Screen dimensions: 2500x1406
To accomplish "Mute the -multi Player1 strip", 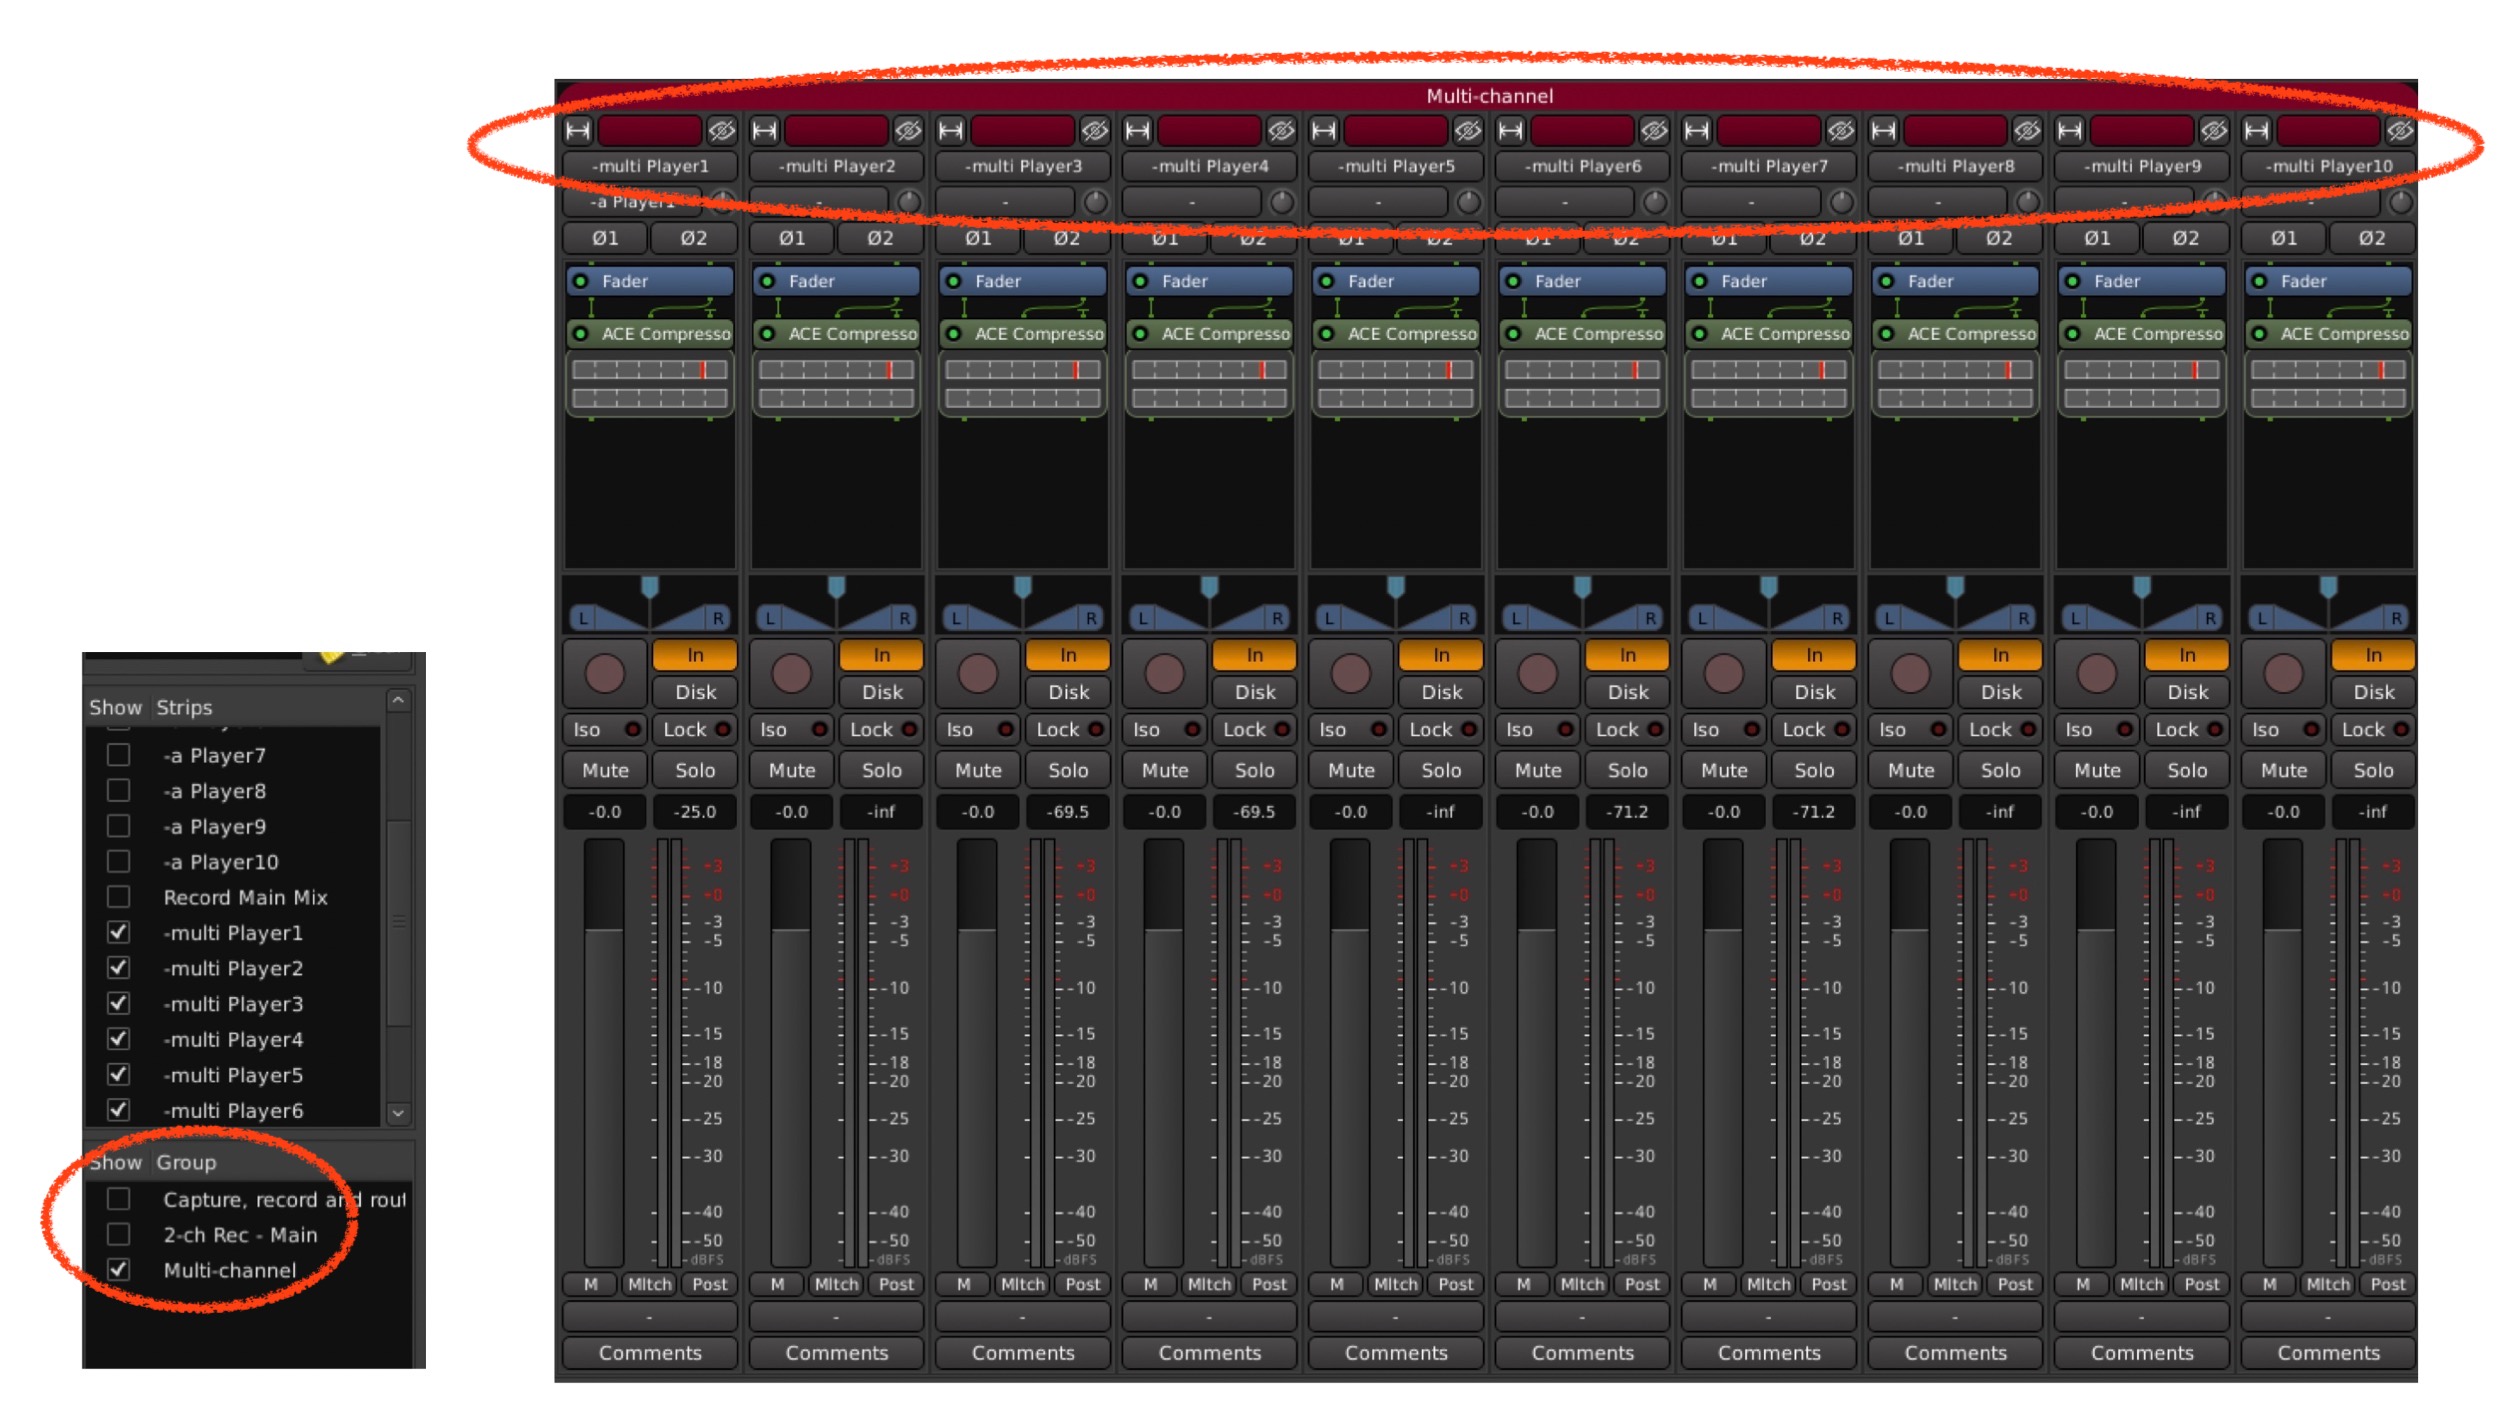I will [x=606, y=771].
